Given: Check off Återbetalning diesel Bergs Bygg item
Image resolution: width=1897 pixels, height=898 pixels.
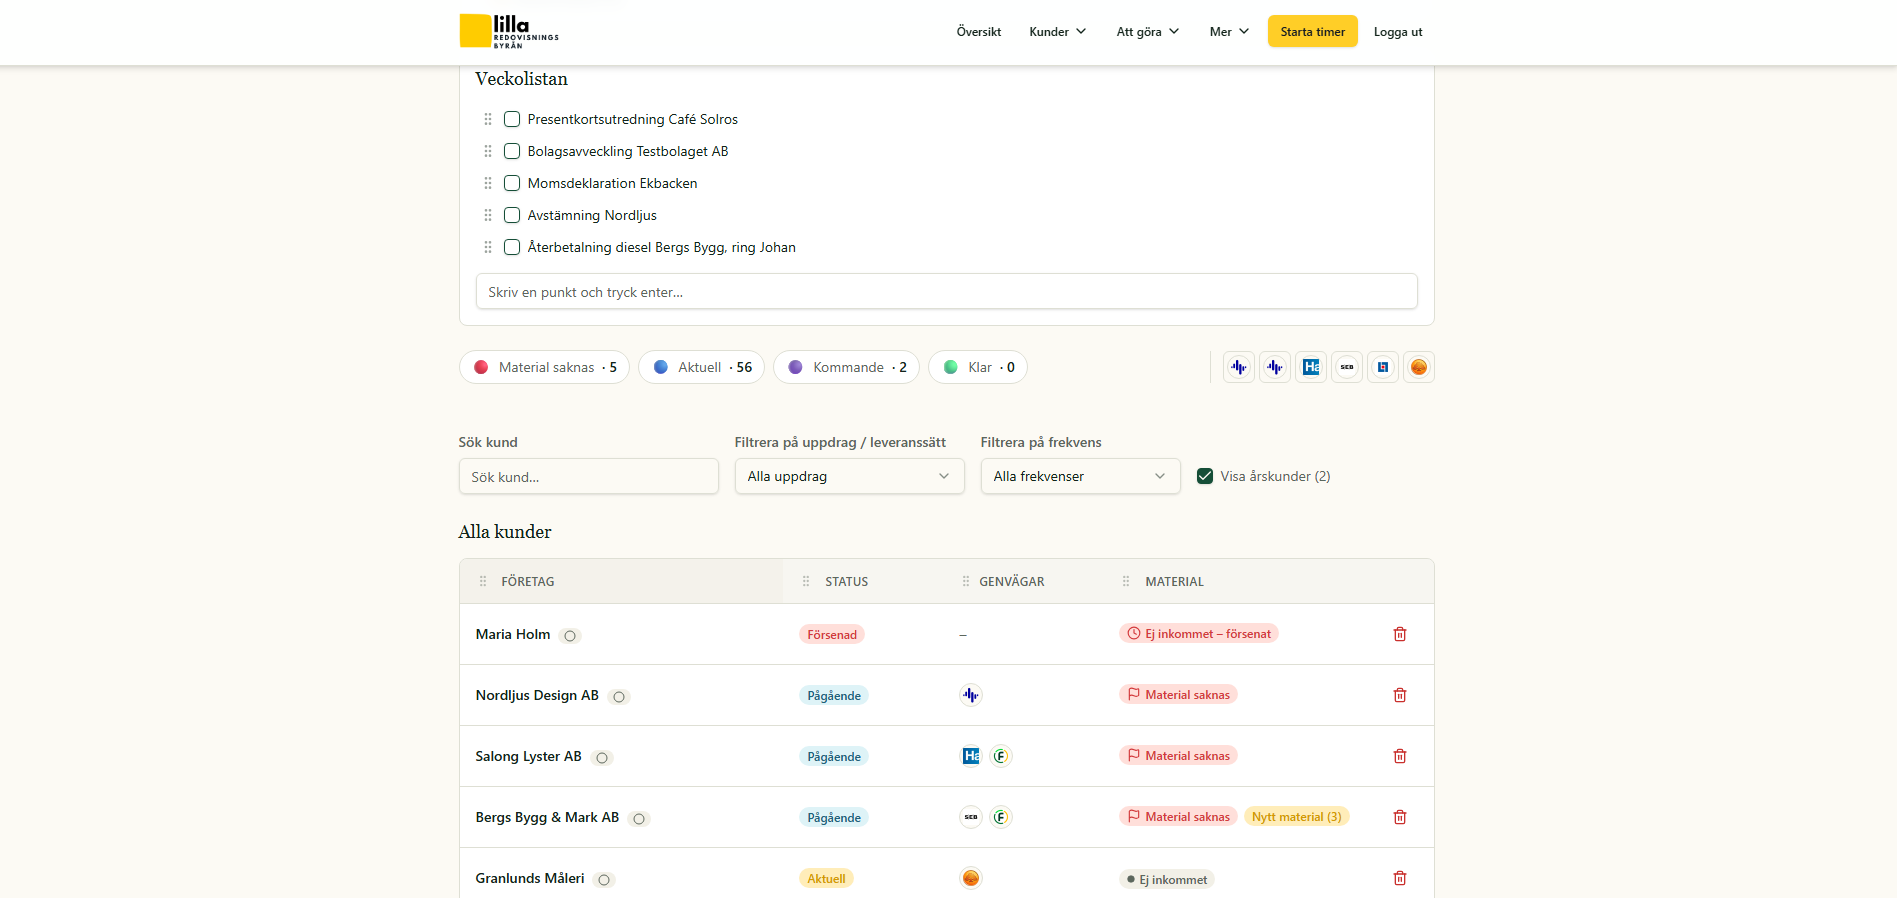Looking at the screenshot, I should (512, 247).
